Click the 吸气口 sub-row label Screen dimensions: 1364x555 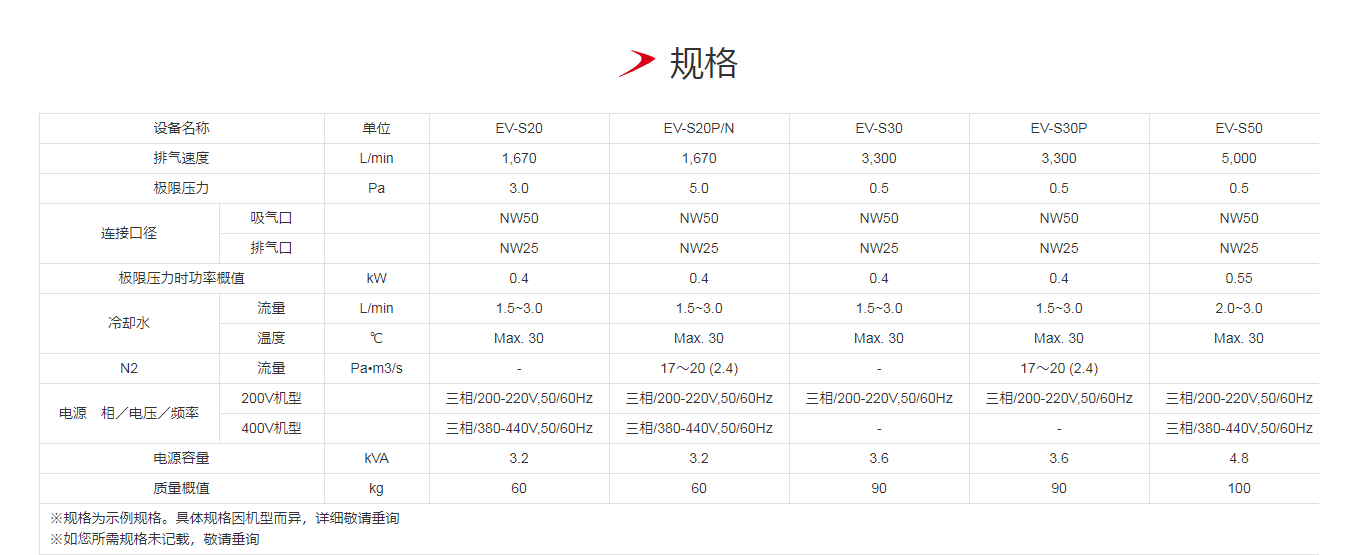click(x=271, y=218)
